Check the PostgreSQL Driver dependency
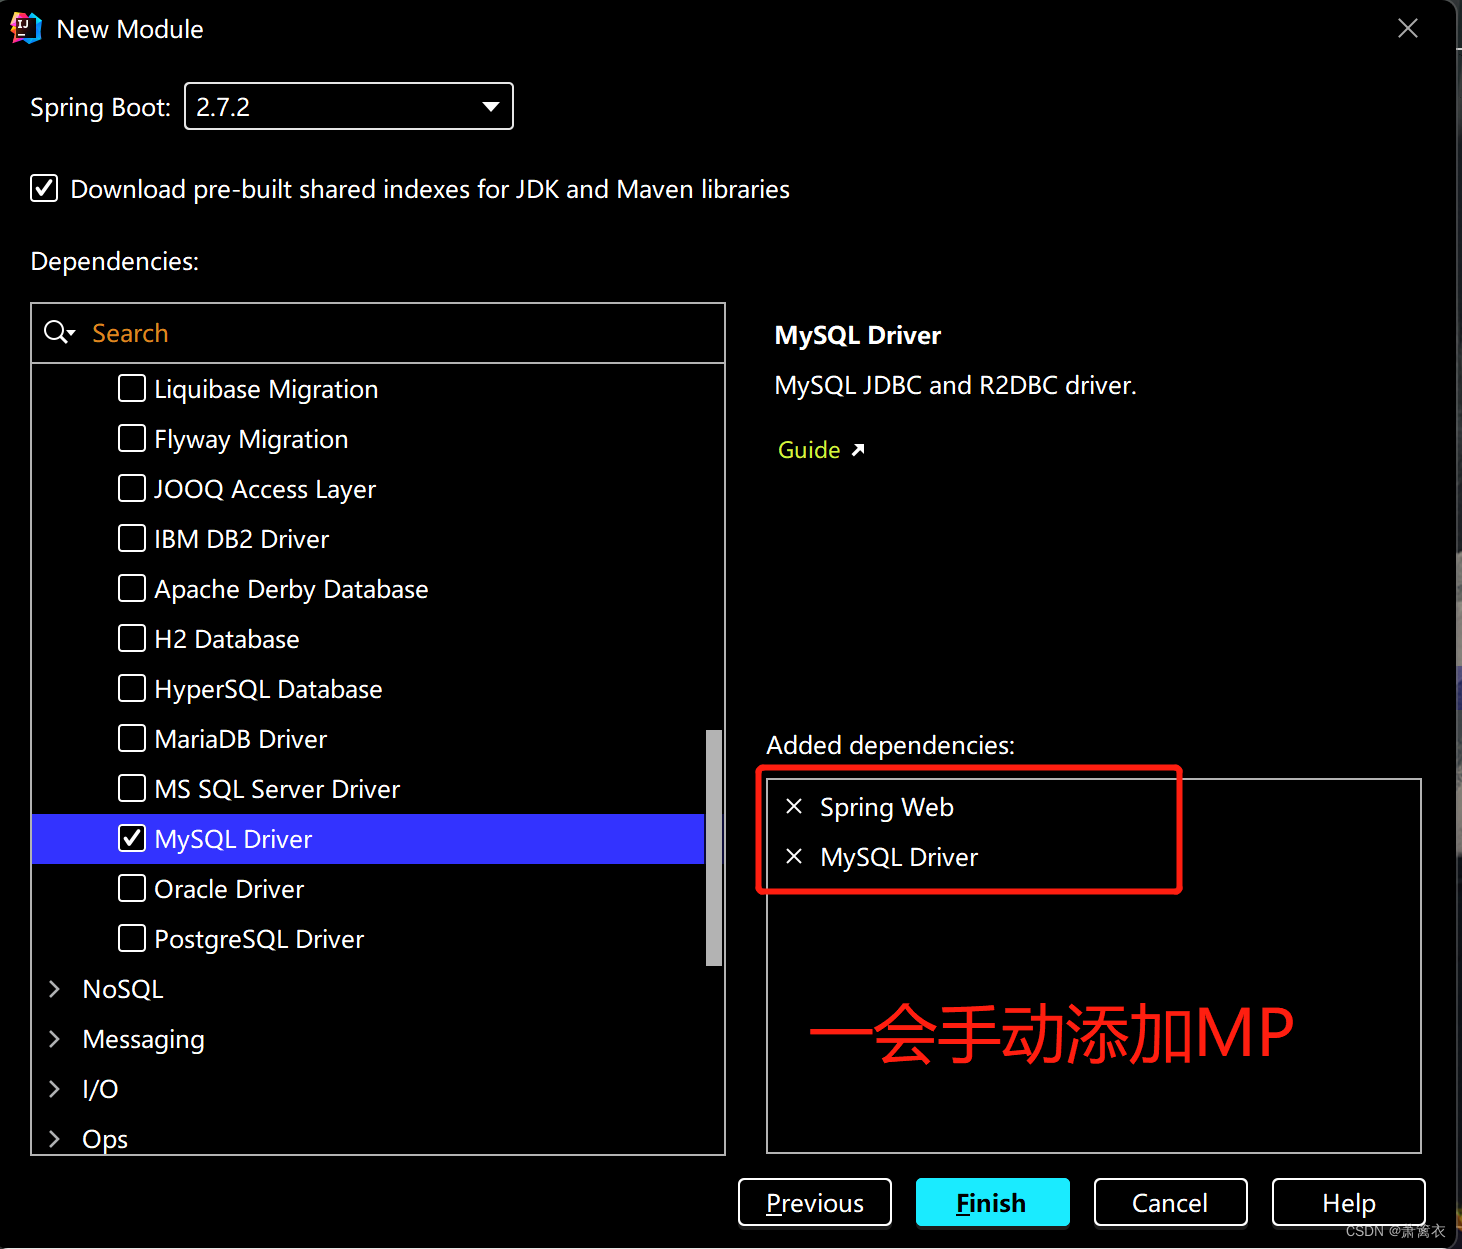Screen dimensions: 1462x1249 coord(131,938)
